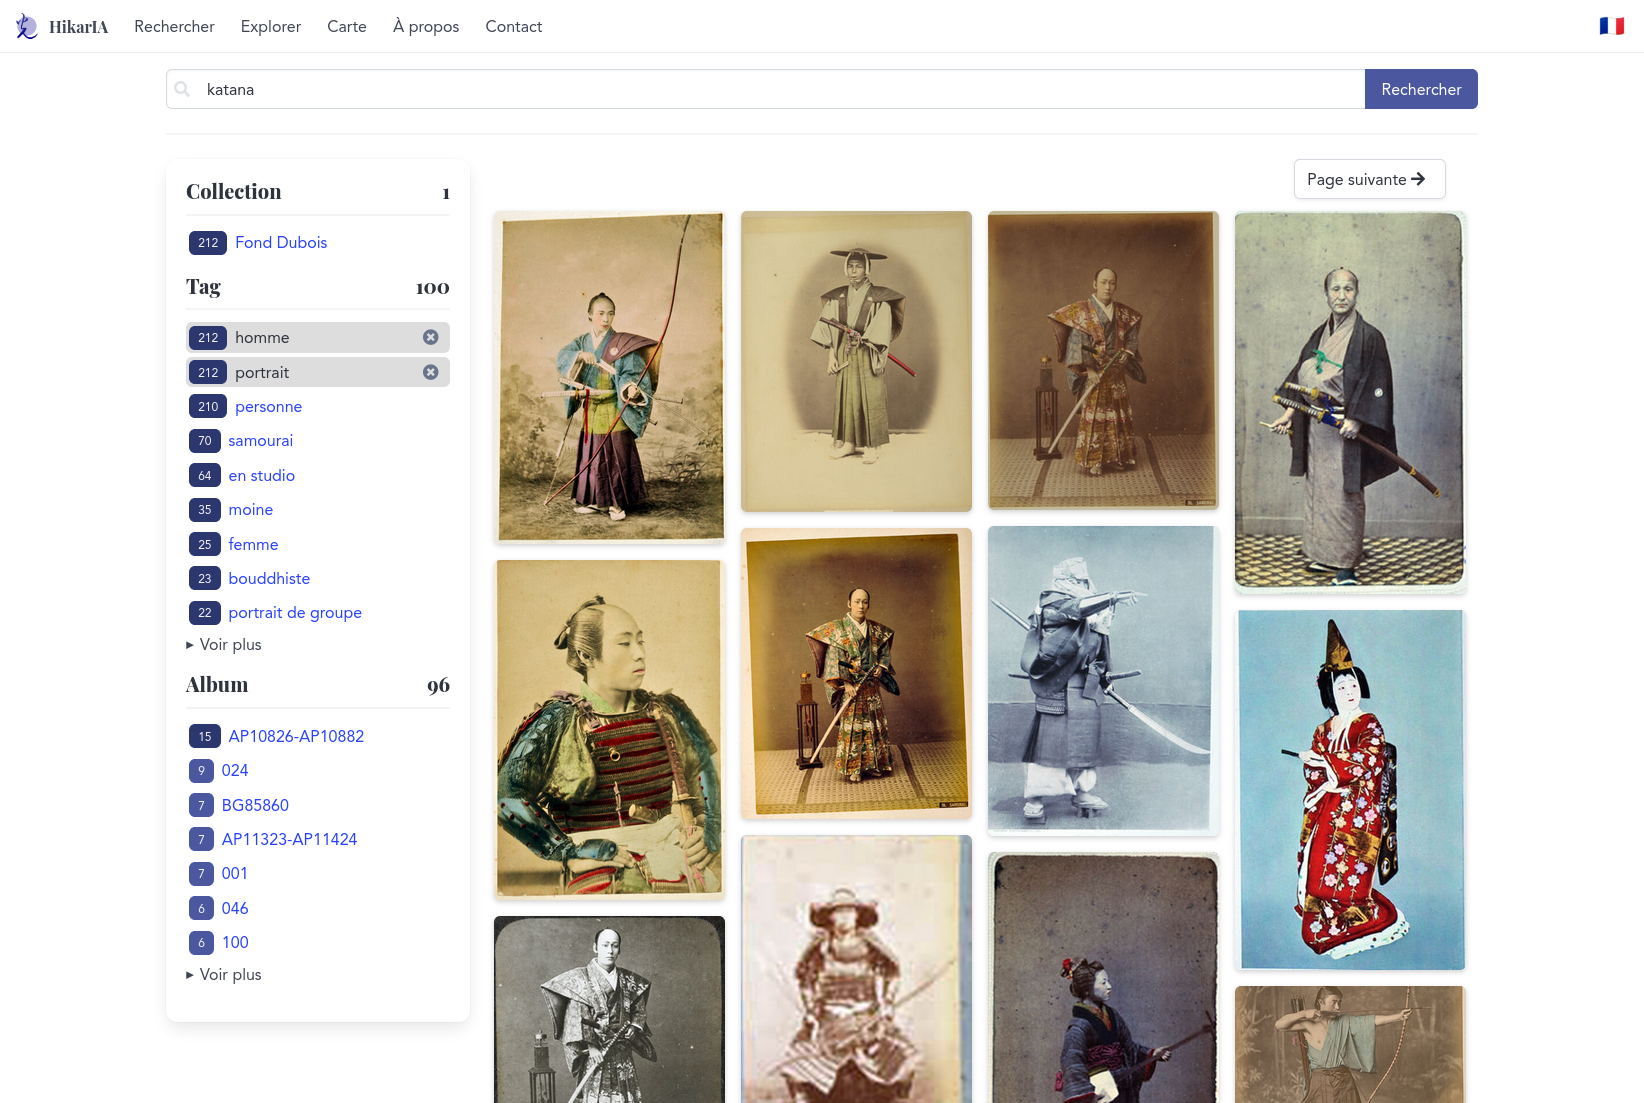Open the archer with red bow photo
The height and width of the screenshot is (1103, 1644).
[609, 377]
